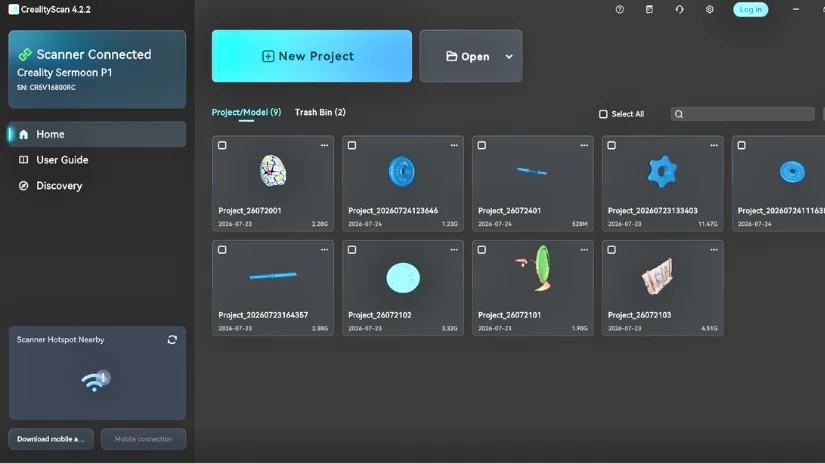The image size is (825, 464).
Task: Expand the Open button dropdown arrow
Action: point(509,56)
